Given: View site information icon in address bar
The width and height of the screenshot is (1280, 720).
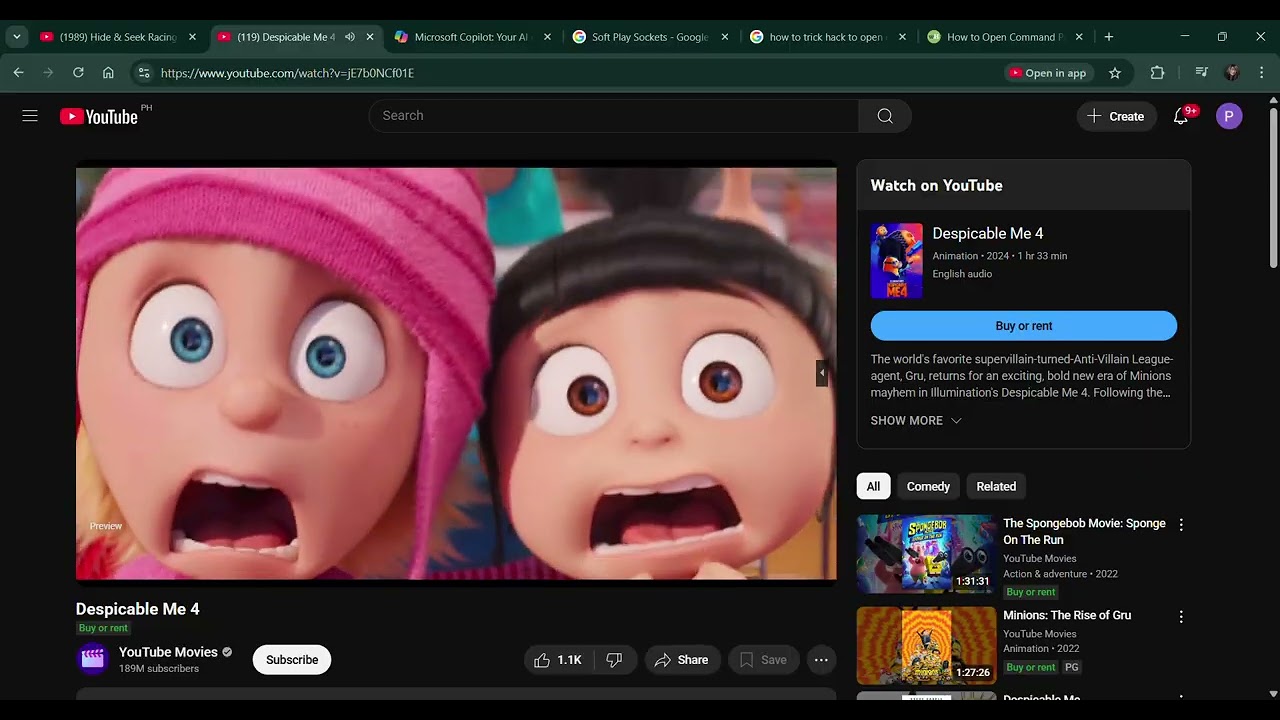Looking at the screenshot, I should point(144,73).
